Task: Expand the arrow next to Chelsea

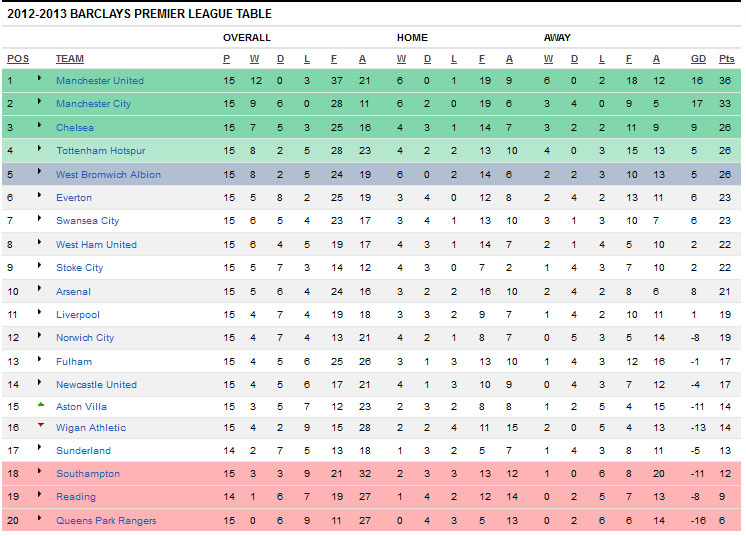Action: point(39,125)
